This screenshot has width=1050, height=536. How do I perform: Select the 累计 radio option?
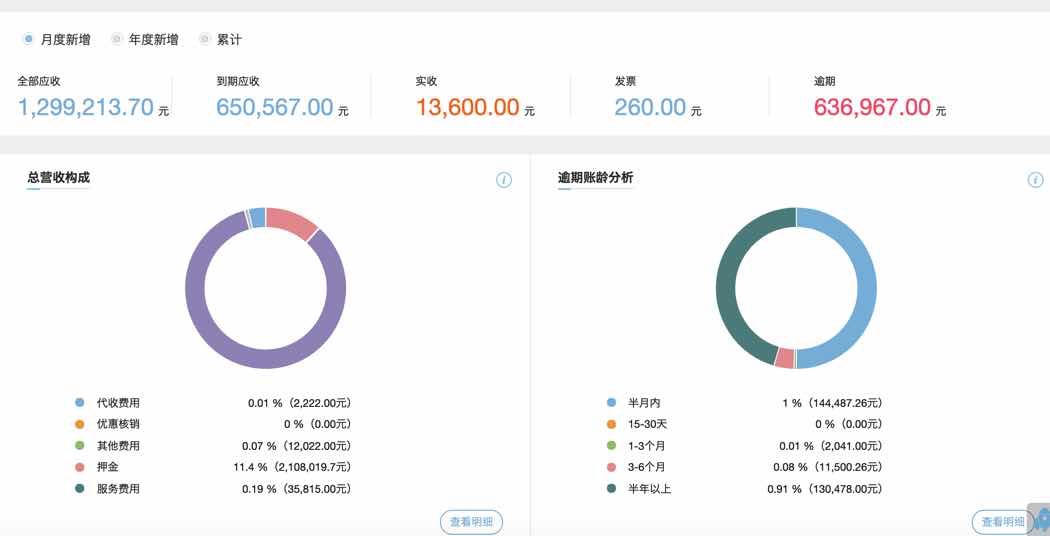coord(205,40)
